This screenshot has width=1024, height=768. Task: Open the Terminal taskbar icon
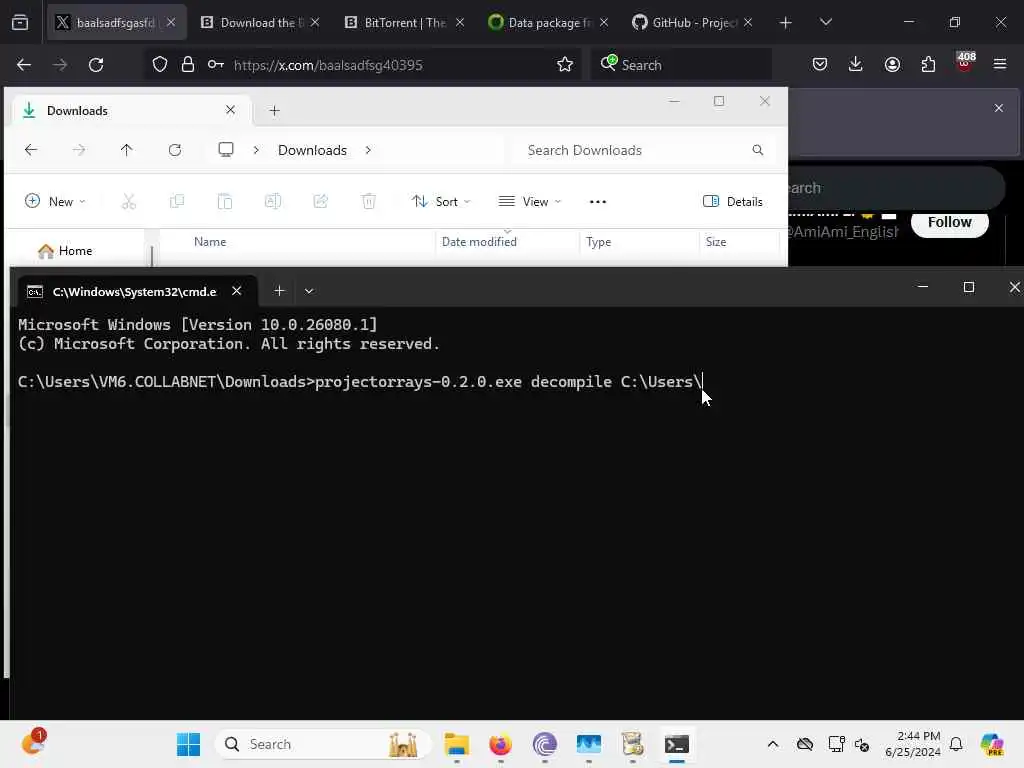677,744
